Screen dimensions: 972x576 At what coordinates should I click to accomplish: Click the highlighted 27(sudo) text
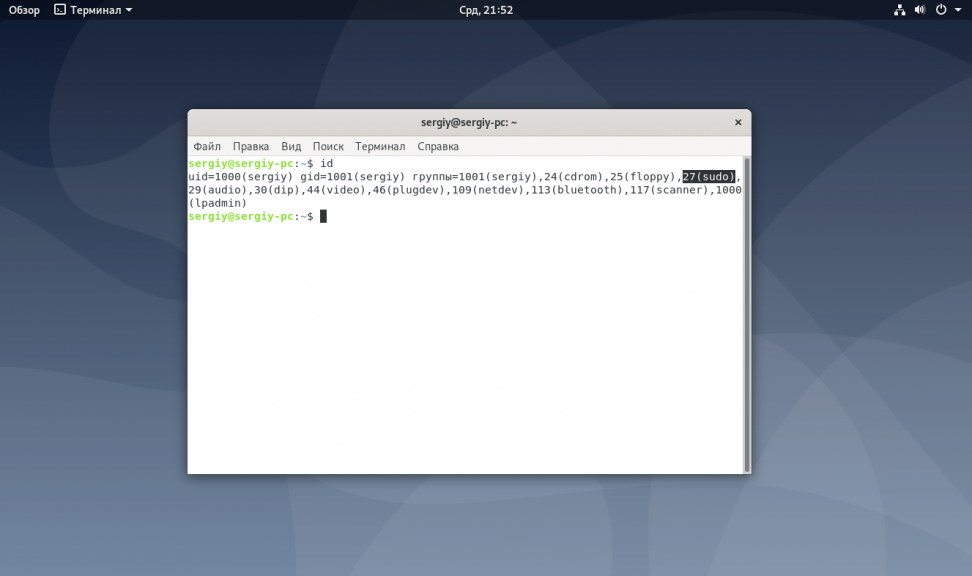click(709, 177)
